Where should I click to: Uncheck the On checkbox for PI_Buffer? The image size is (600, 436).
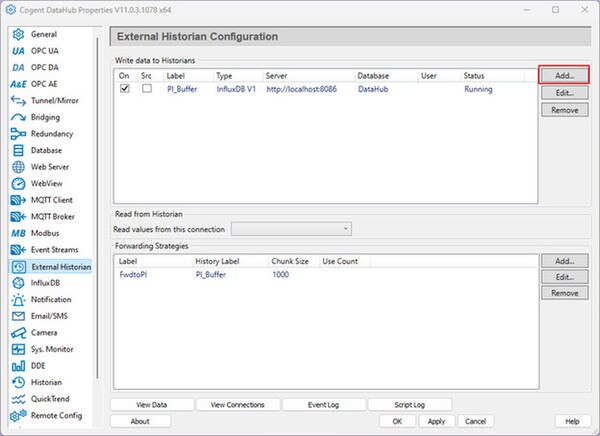pos(125,88)
